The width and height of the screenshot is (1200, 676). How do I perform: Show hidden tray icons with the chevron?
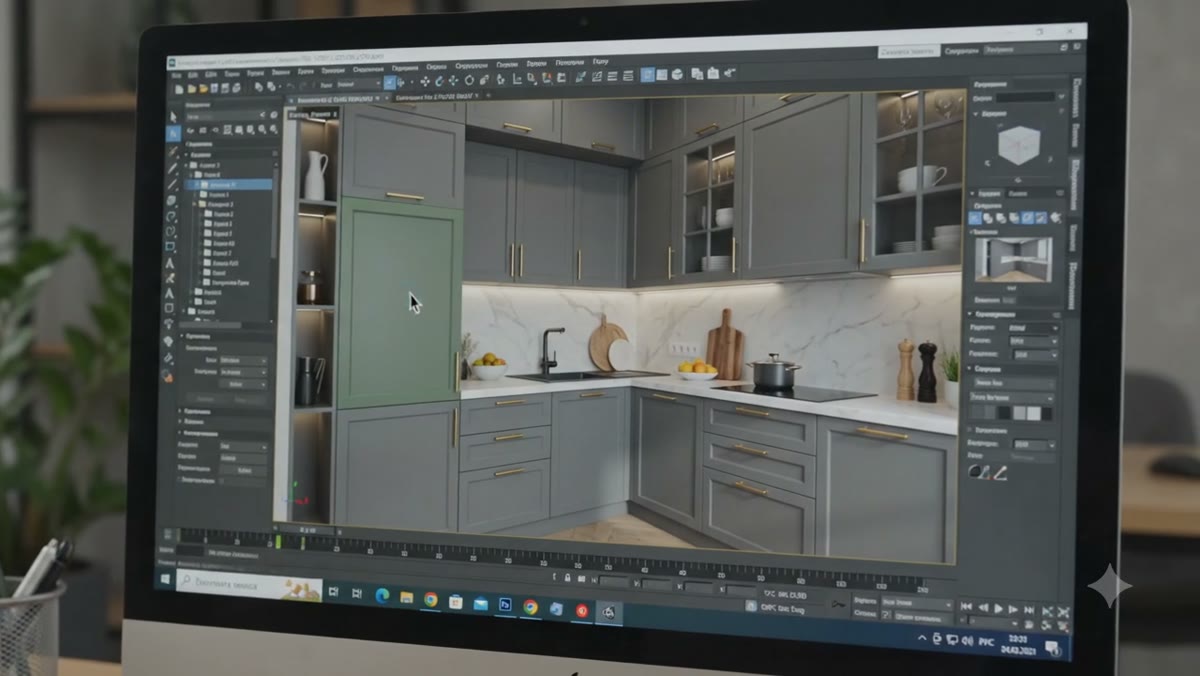click(x=922, y=639)
